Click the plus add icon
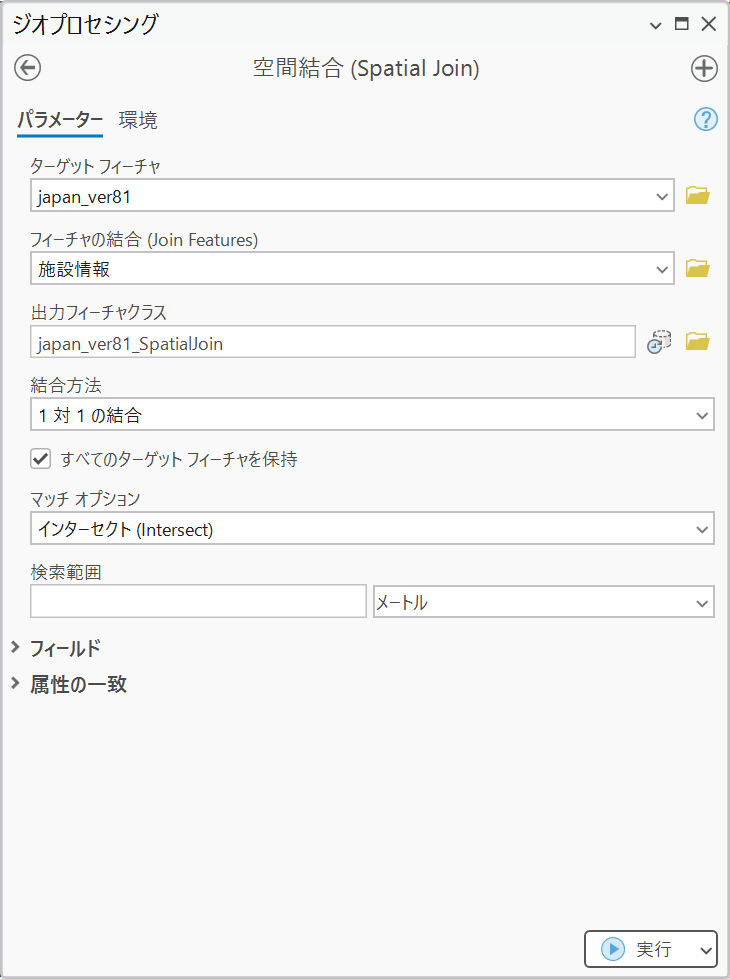The image size is (730, 979). tap(704, 68)
